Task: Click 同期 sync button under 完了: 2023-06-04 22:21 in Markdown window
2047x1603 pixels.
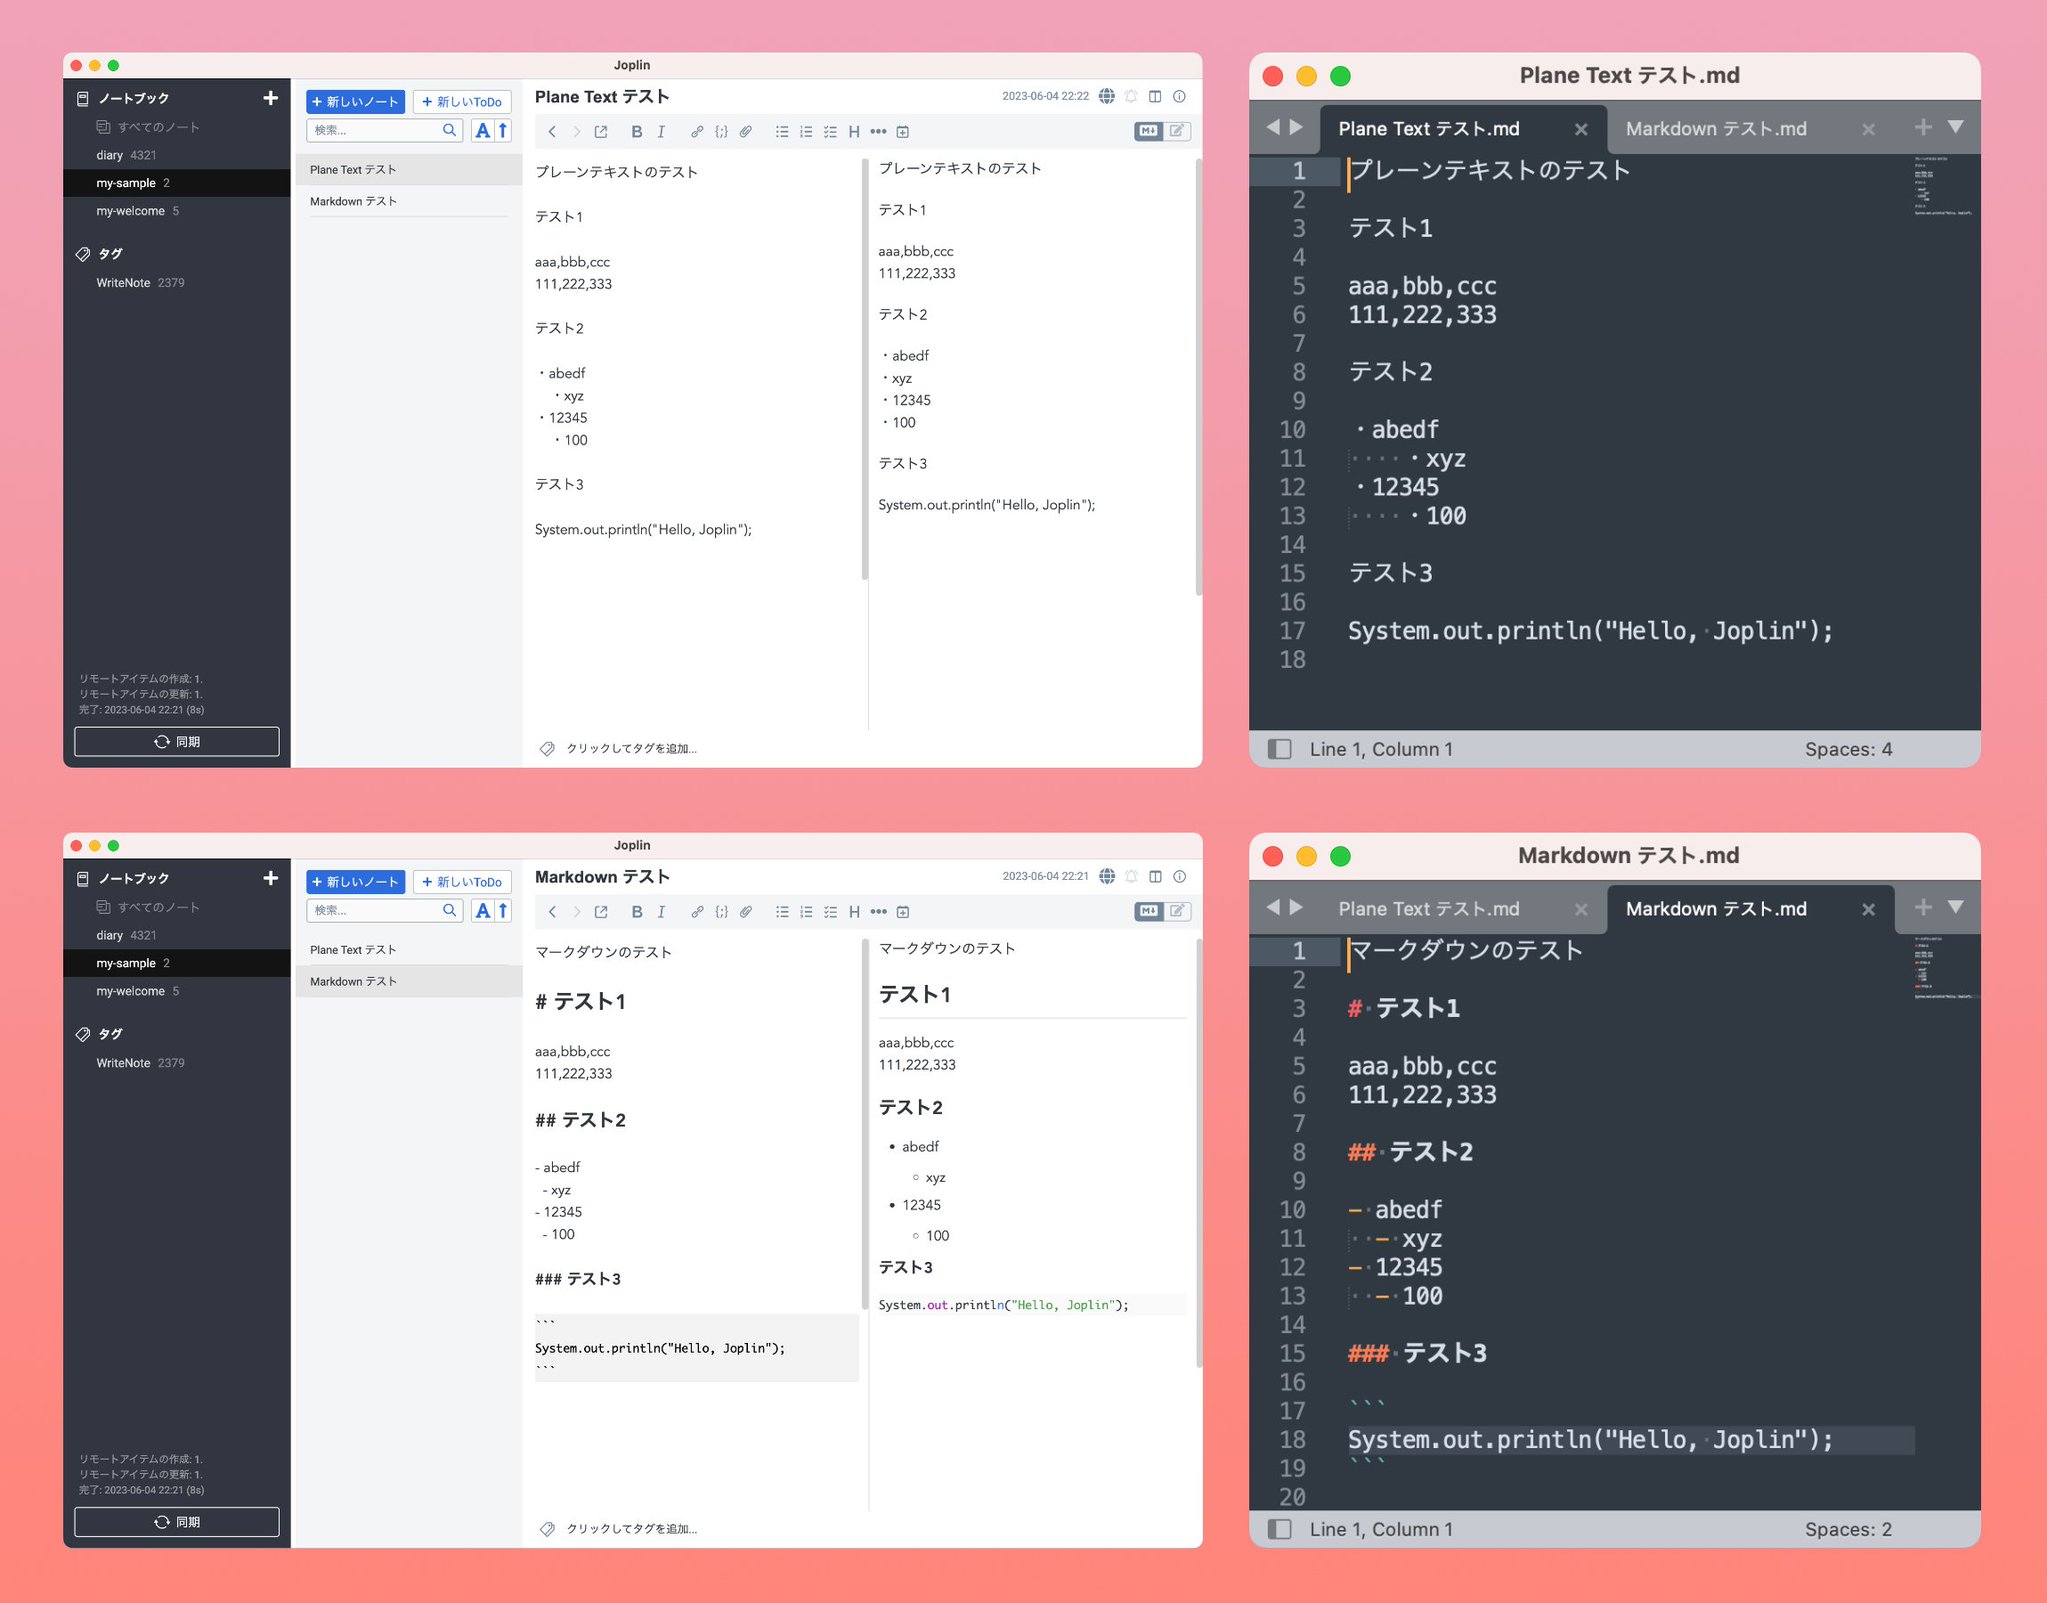Action: (177, 1521)
